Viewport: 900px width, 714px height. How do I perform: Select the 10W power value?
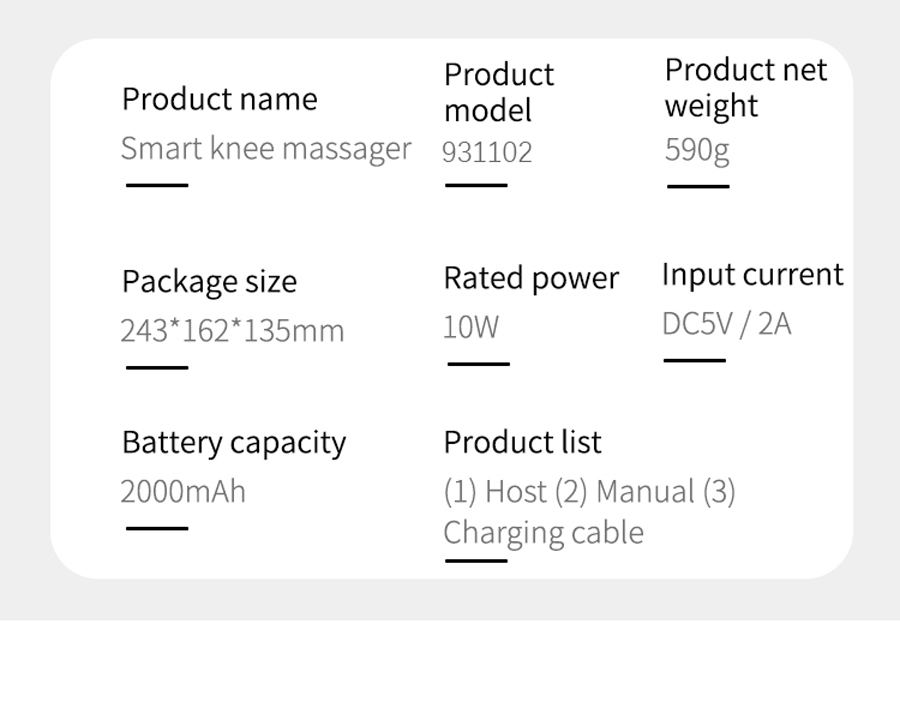click(x=471, y=327)
